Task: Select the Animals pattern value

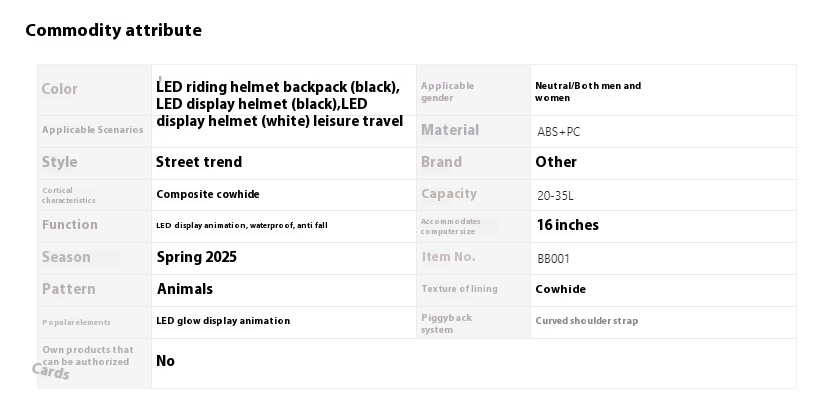Action: [185, 289]
